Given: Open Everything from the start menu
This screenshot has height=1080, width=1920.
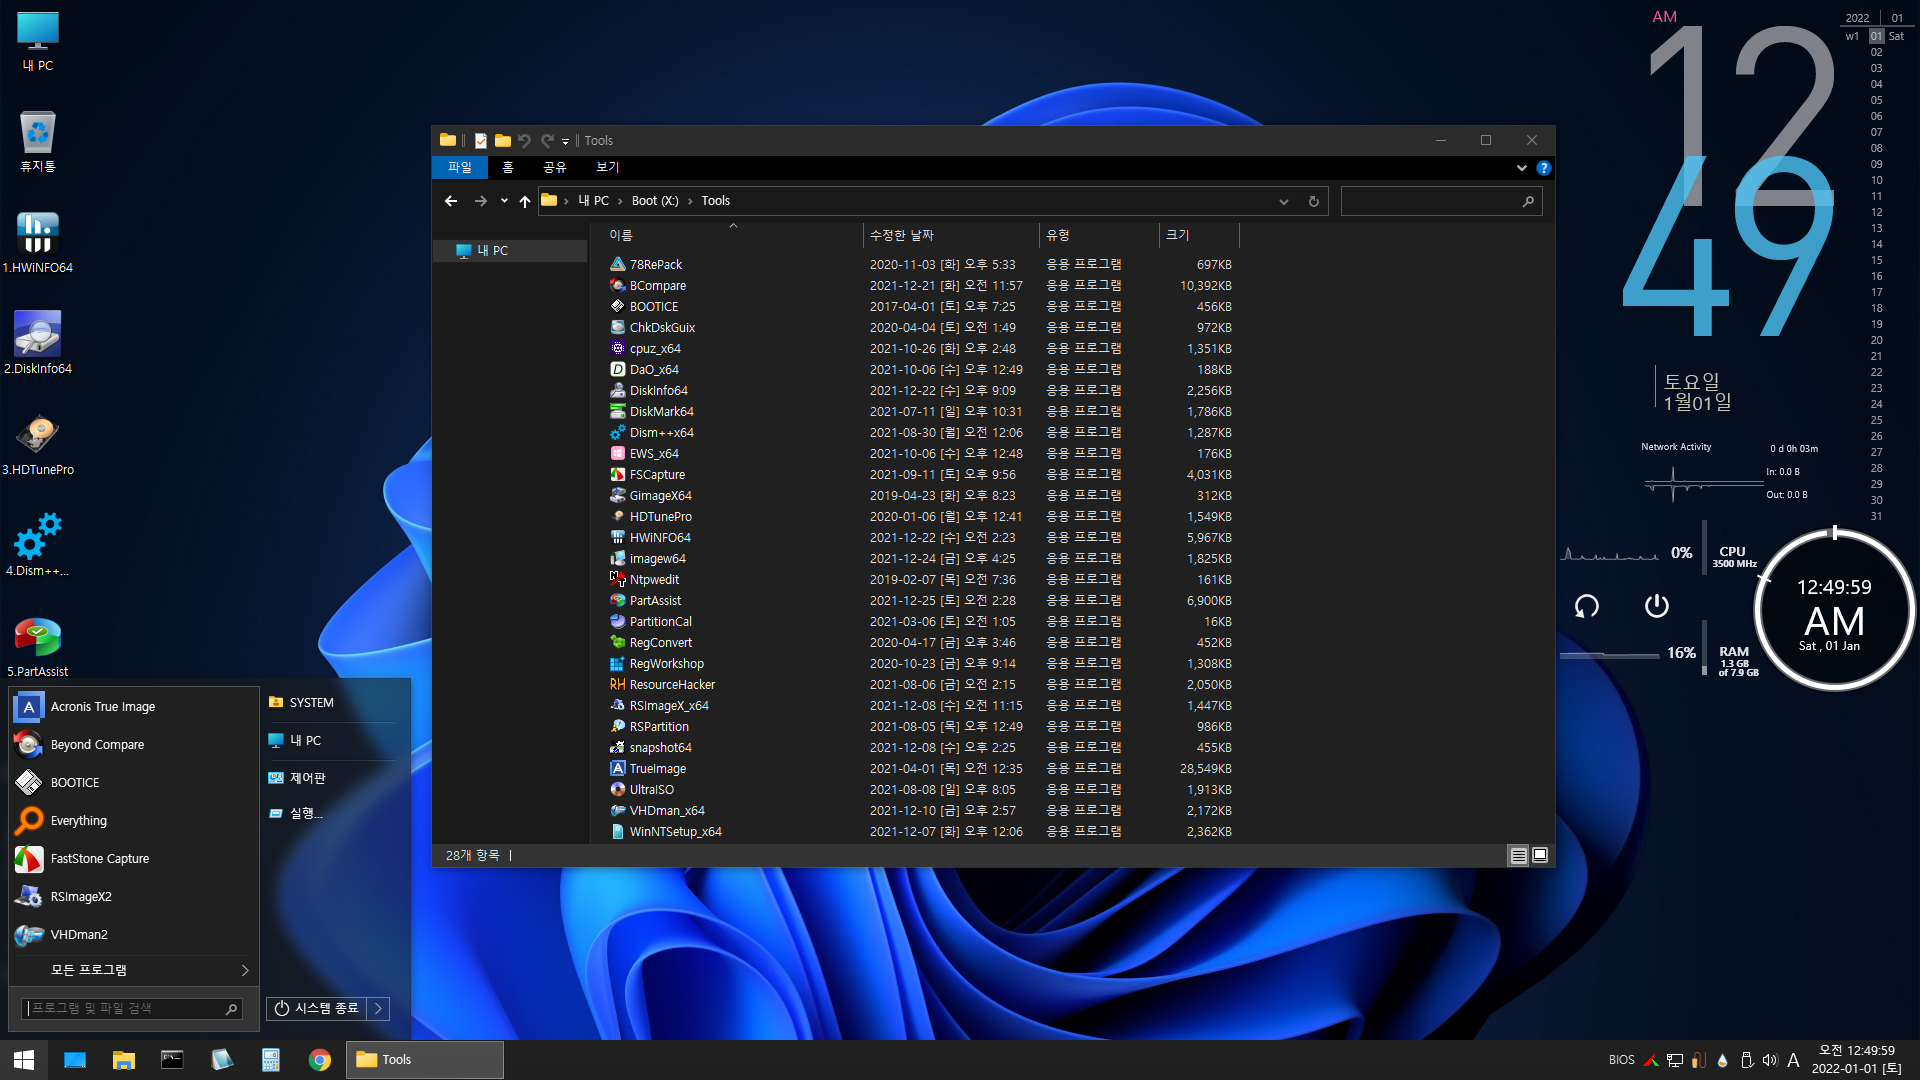Looking at the screenshot, I should pyautogui.click(x=134, y=821).
